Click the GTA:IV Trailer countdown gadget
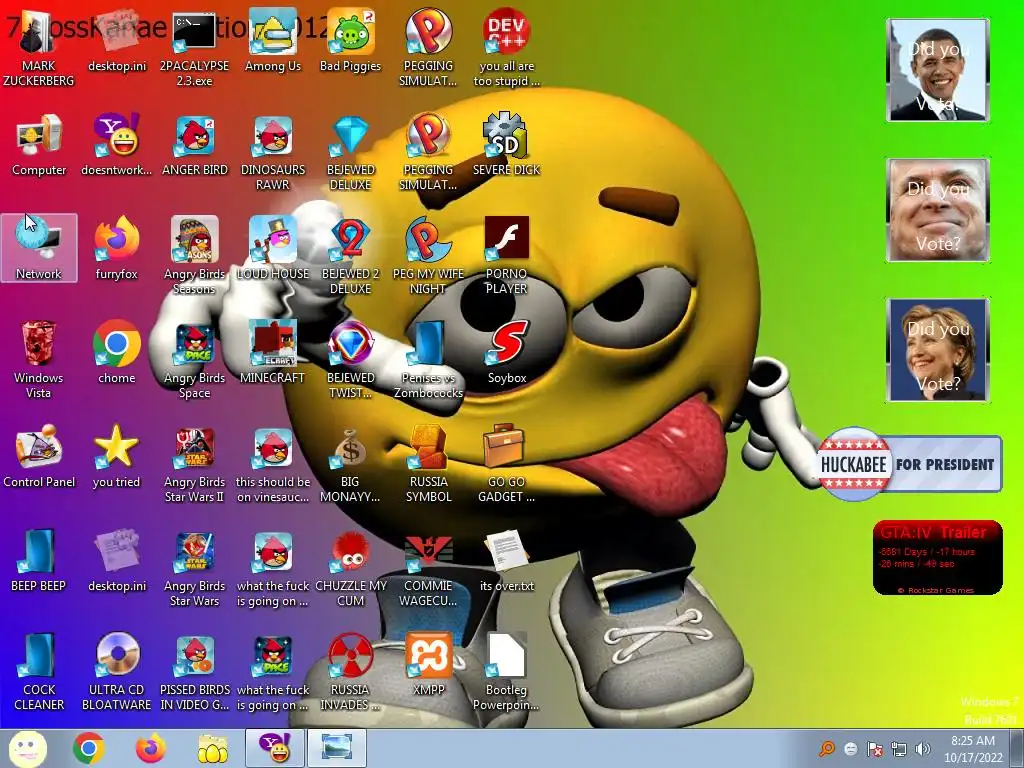1024x768 pixels. pos(938,558)
